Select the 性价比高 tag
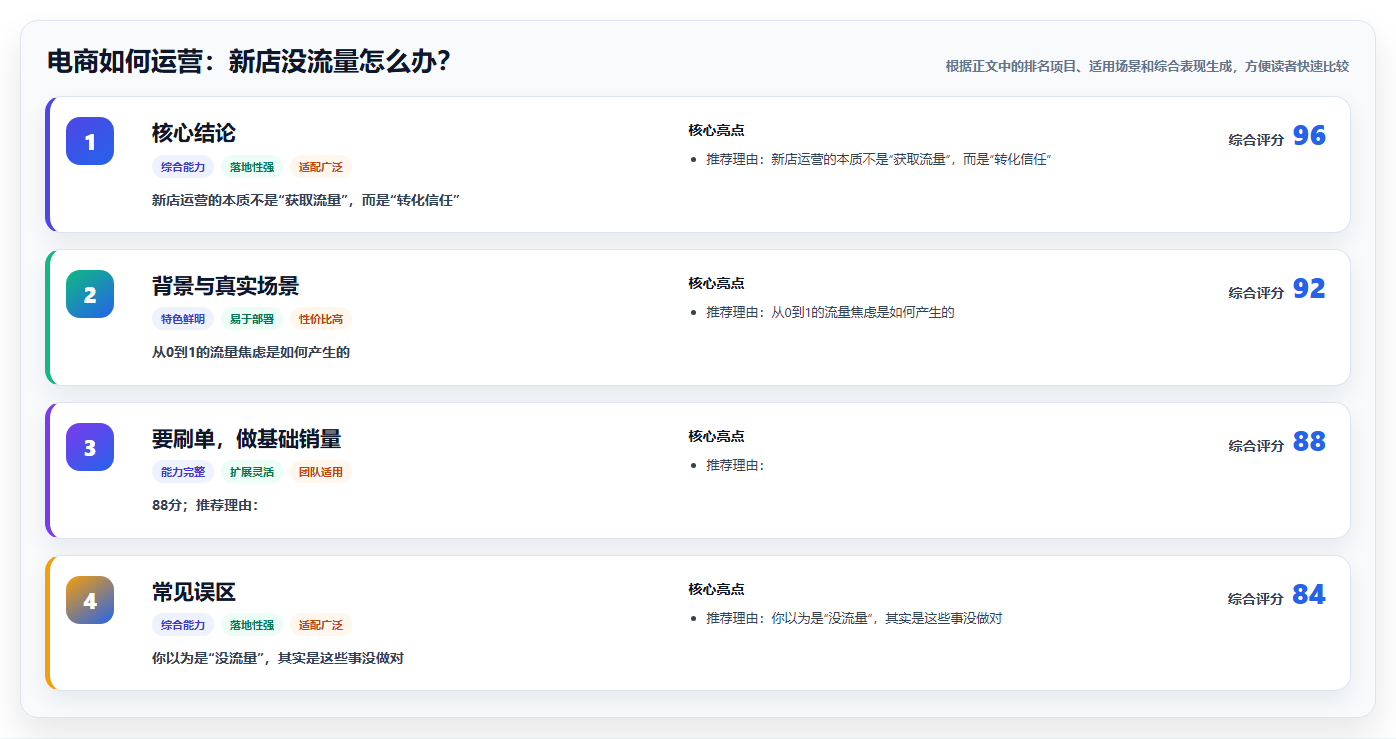The image size is (1396, 739). [x=321, y=320]
